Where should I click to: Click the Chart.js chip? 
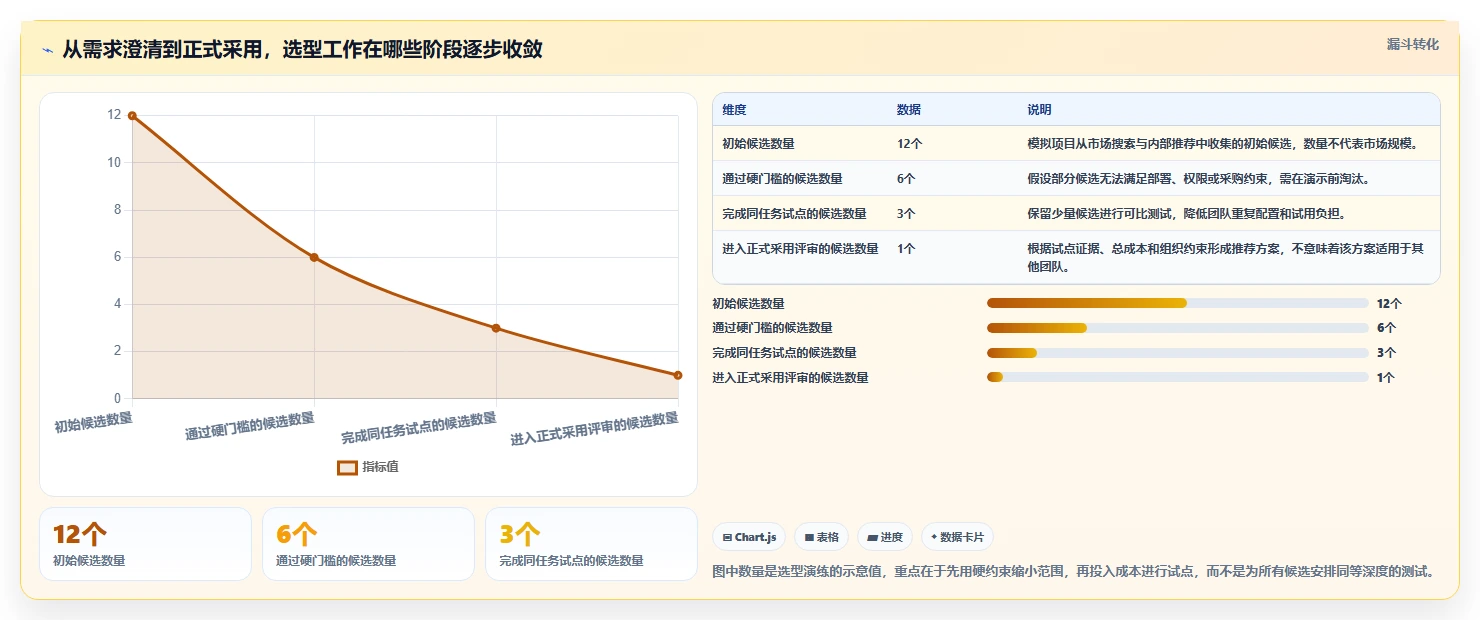pyautogui.click(x=749, y=537)
